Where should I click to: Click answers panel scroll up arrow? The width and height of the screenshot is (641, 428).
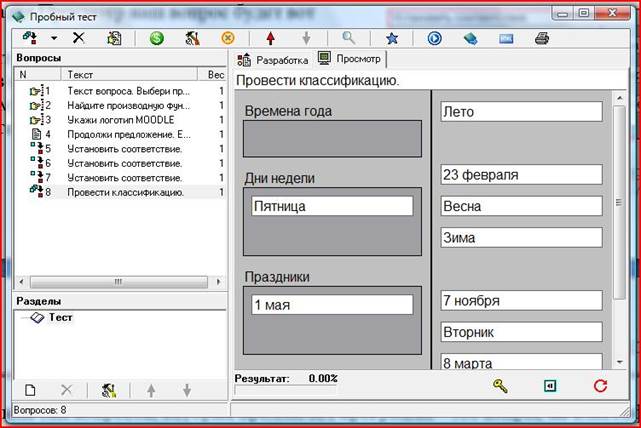[x=620, y=98]
